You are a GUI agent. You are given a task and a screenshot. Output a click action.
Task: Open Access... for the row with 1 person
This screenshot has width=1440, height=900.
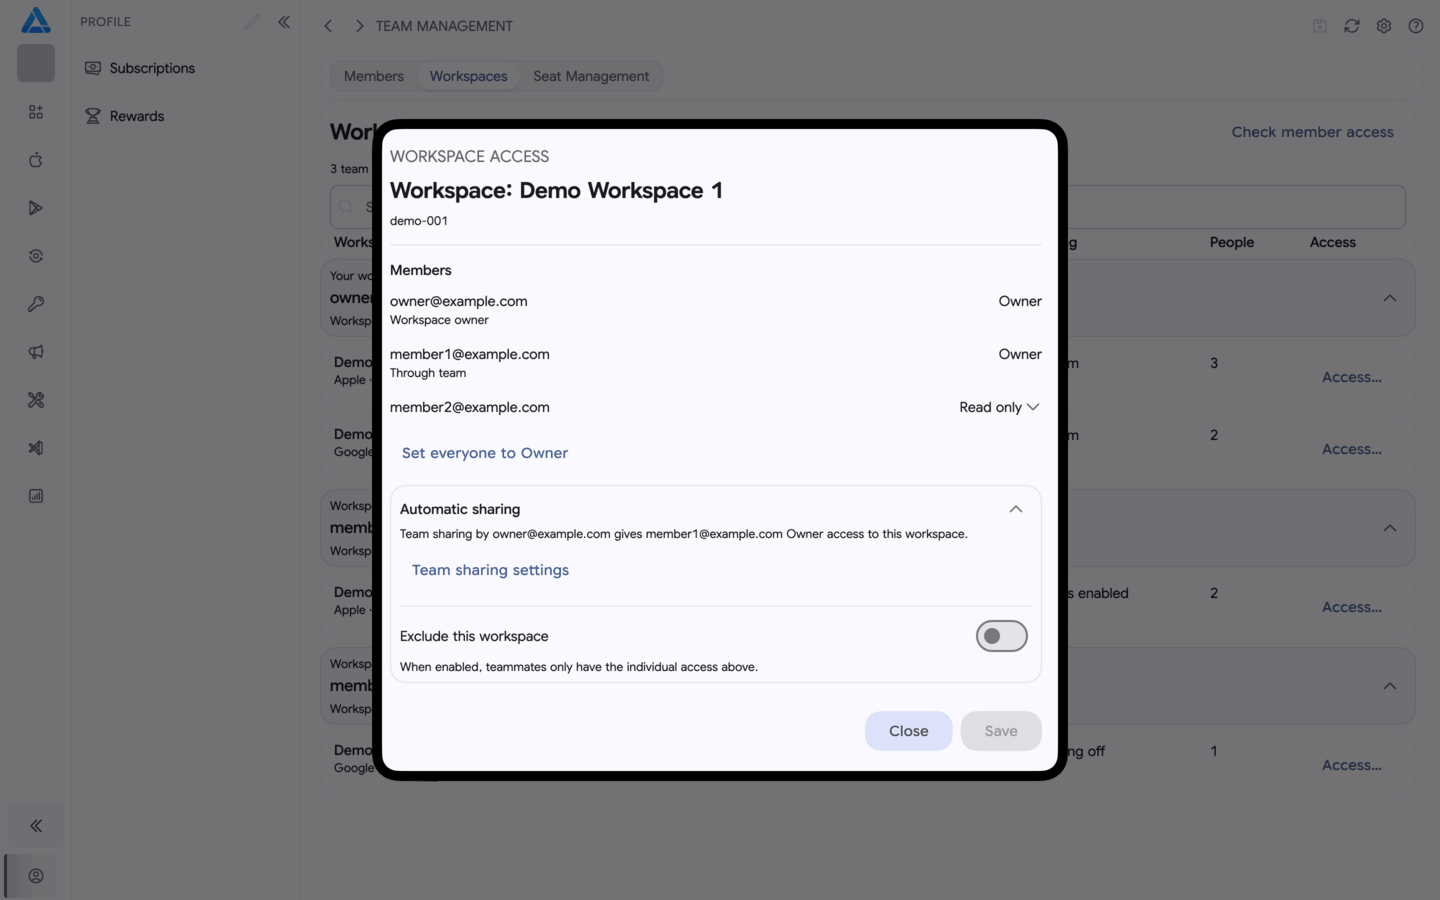pos(1352,765)
